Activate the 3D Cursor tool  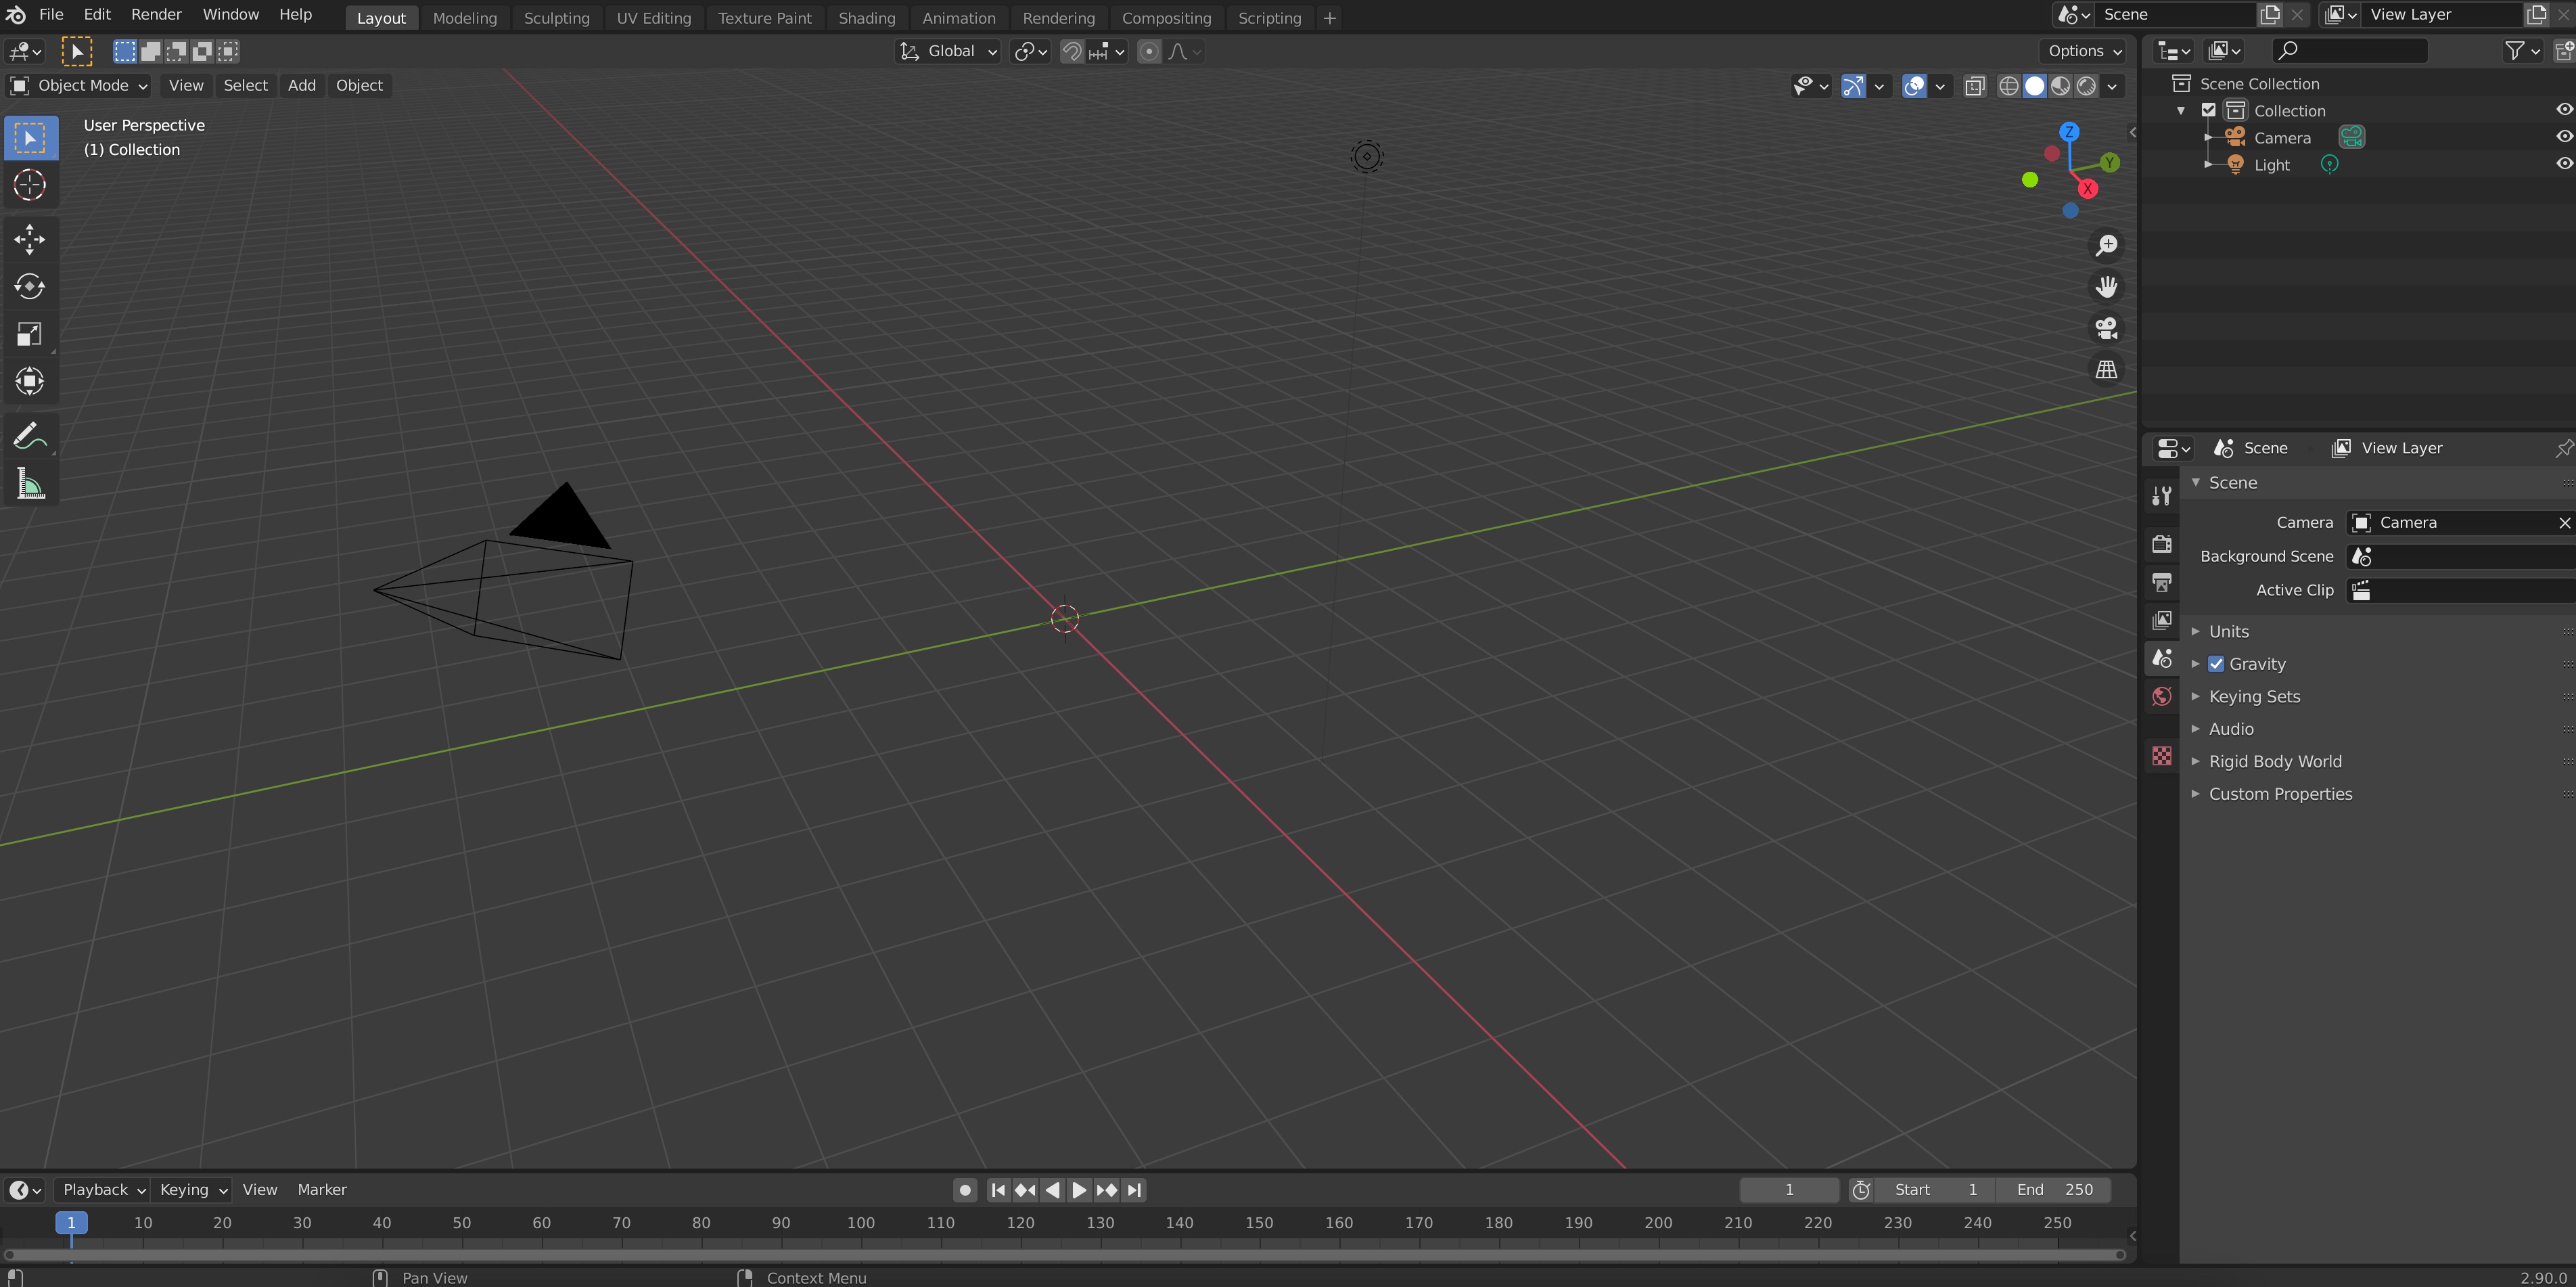click(30, 185)
